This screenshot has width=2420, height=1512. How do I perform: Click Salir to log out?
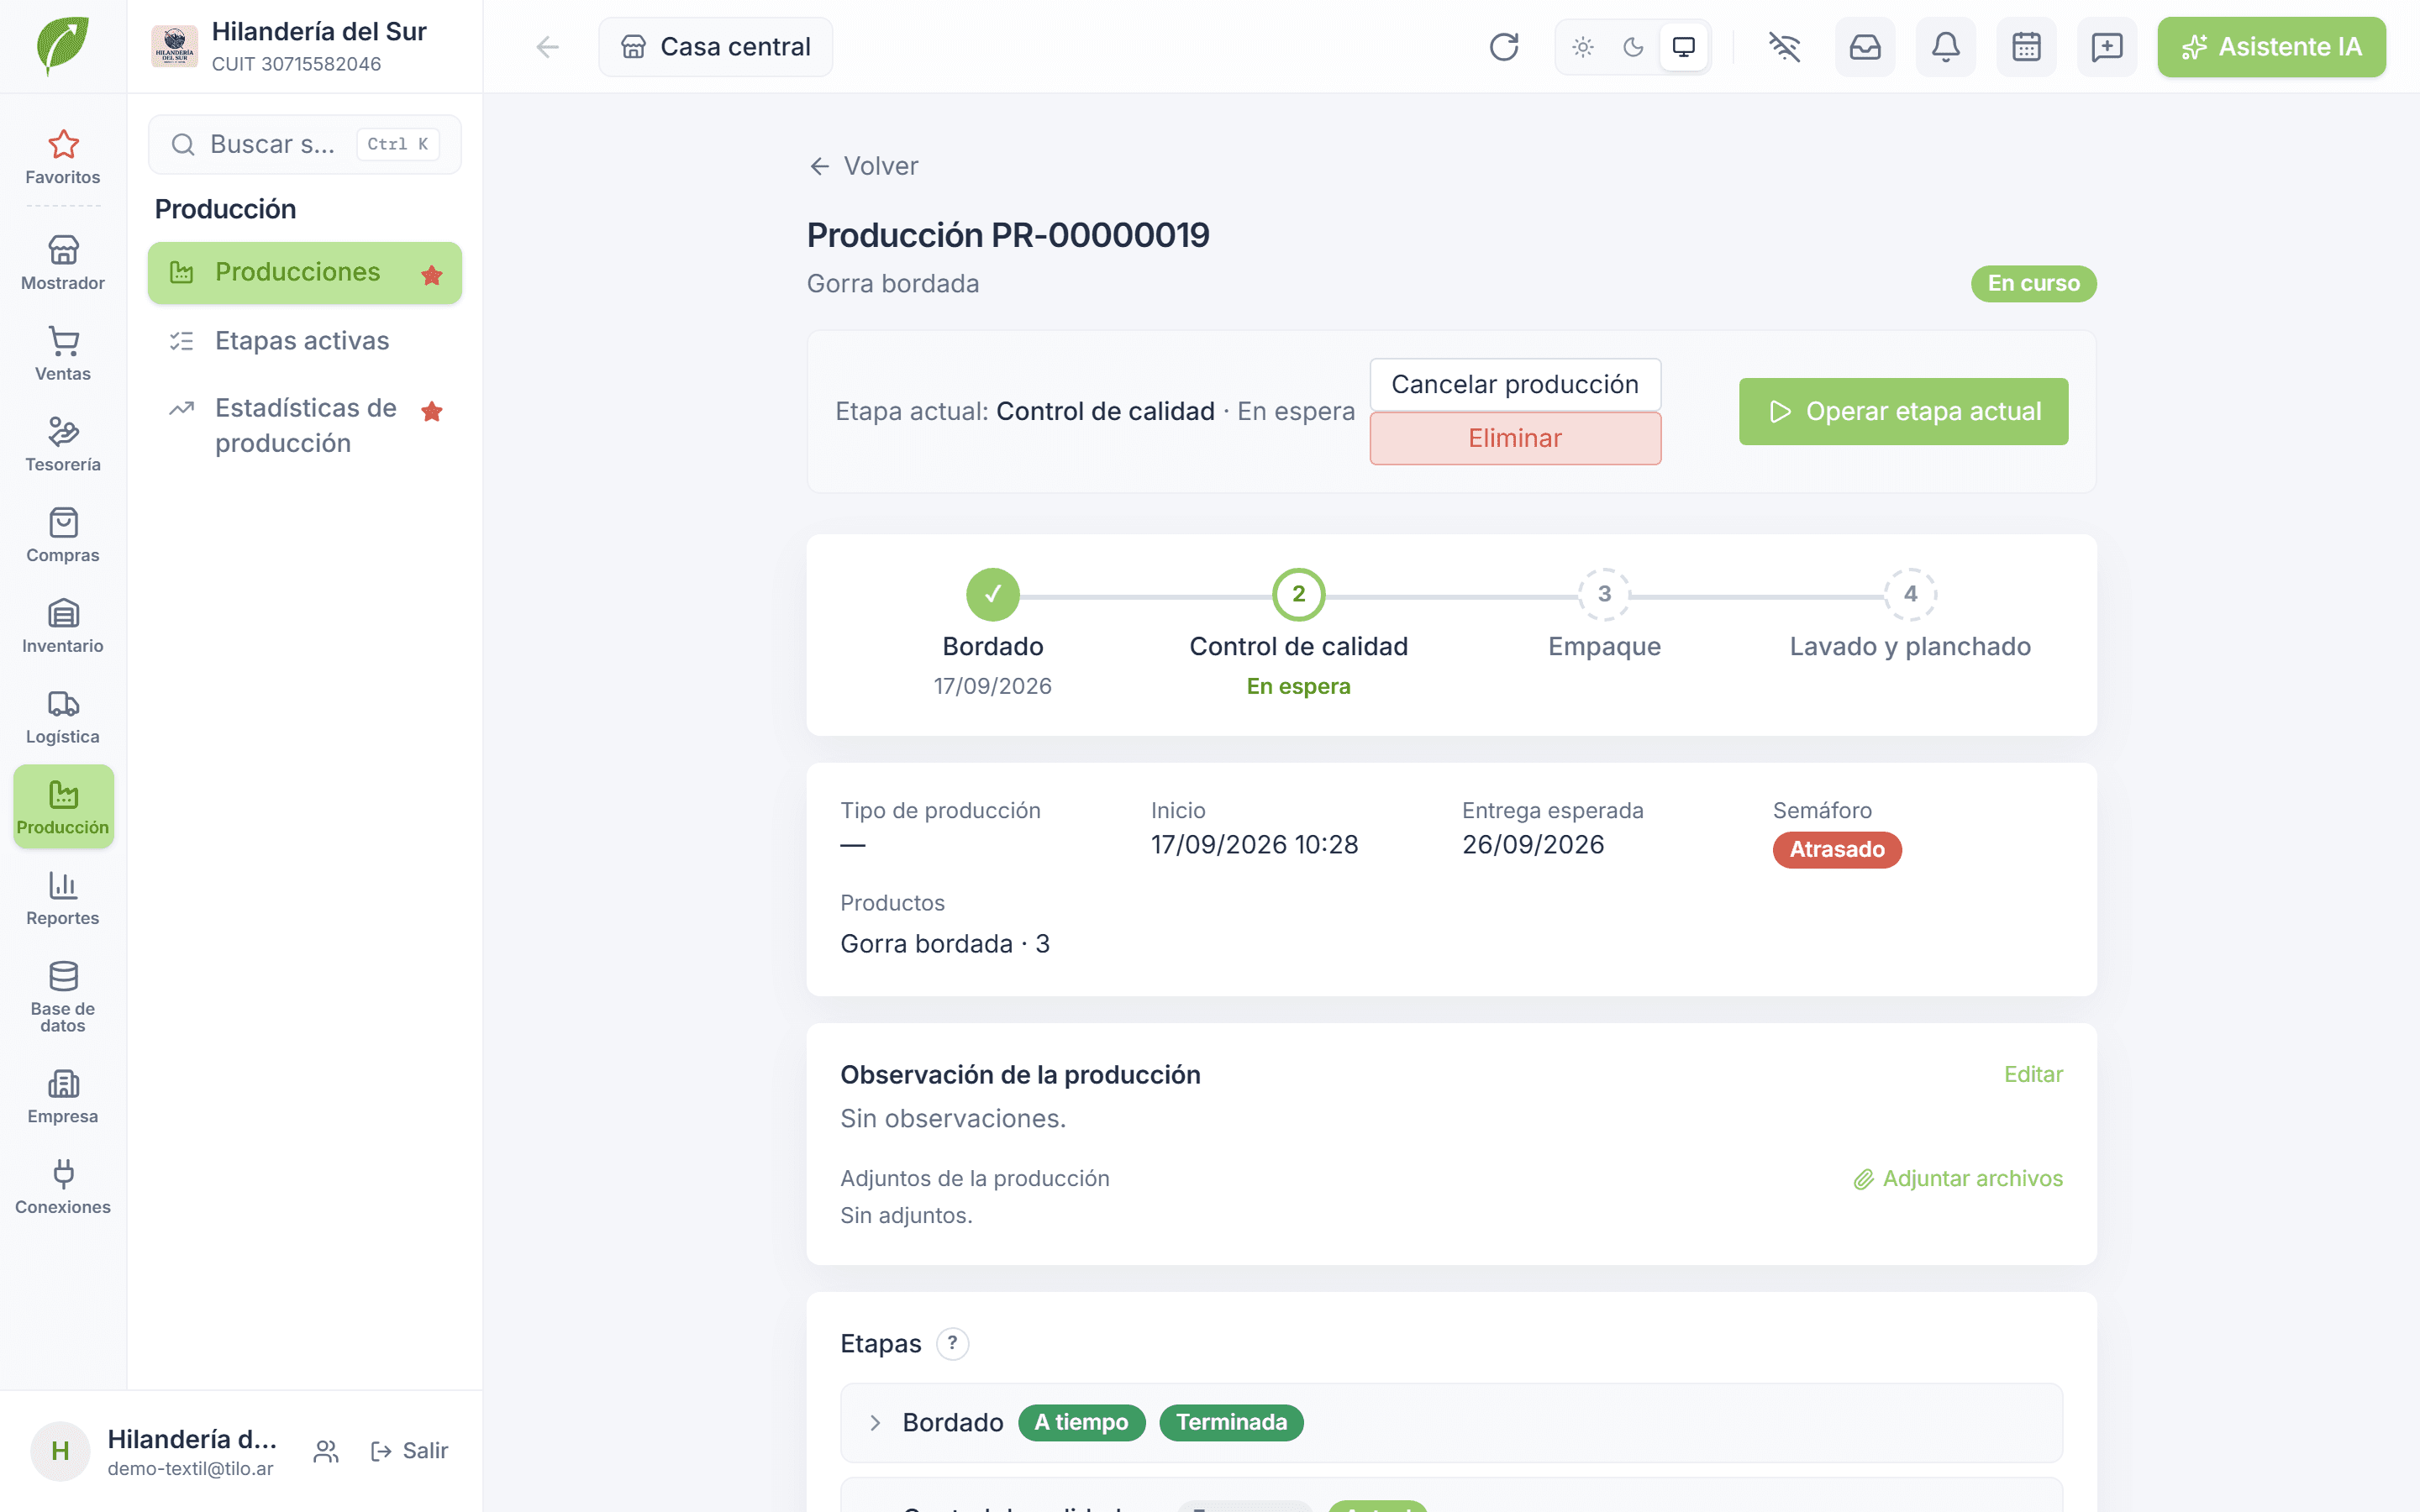410,1450
